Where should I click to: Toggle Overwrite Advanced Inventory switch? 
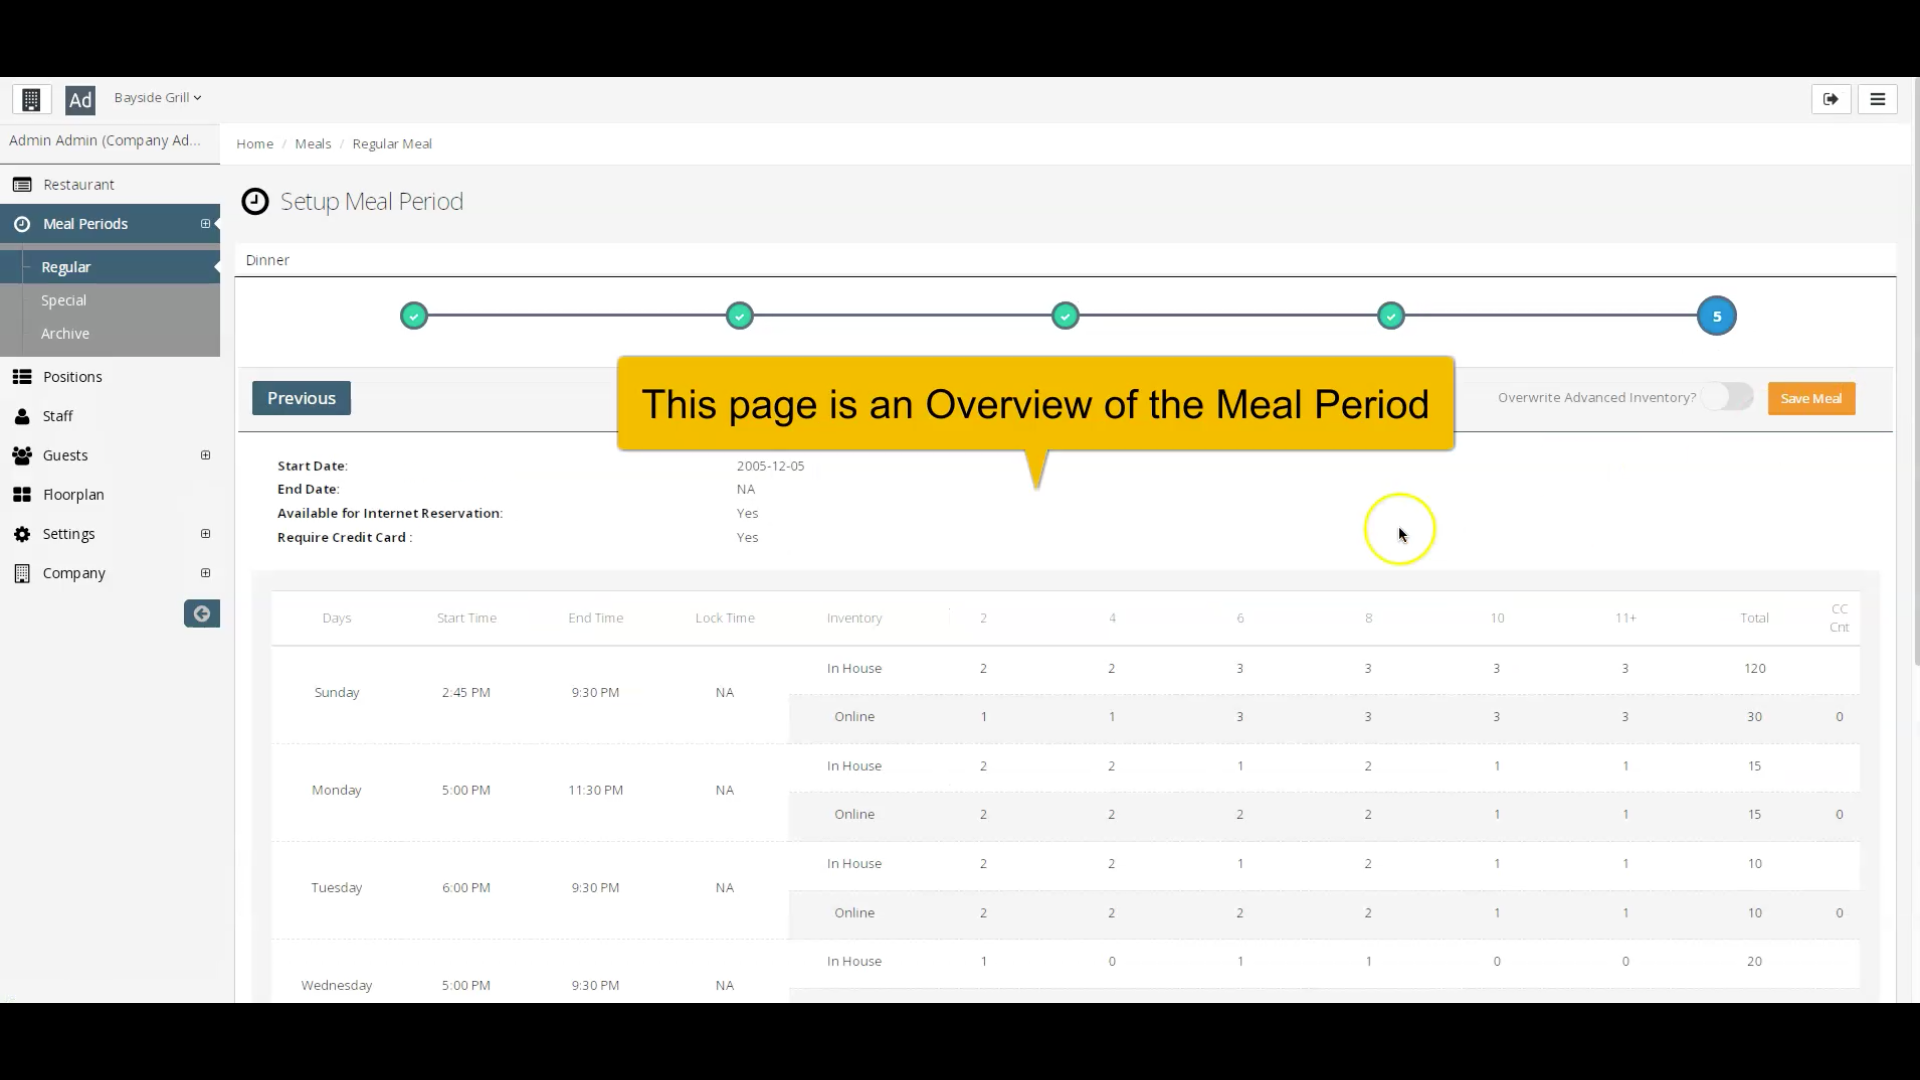[1728, 397]
